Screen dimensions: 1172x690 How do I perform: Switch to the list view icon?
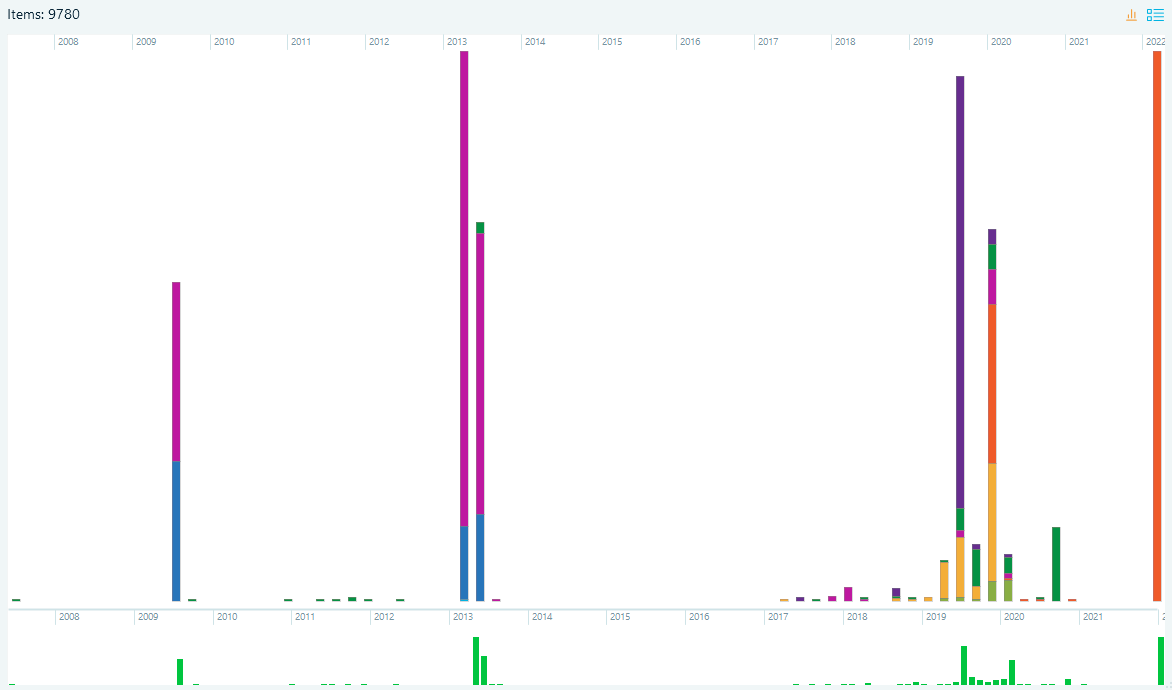tap(1155, 15)
